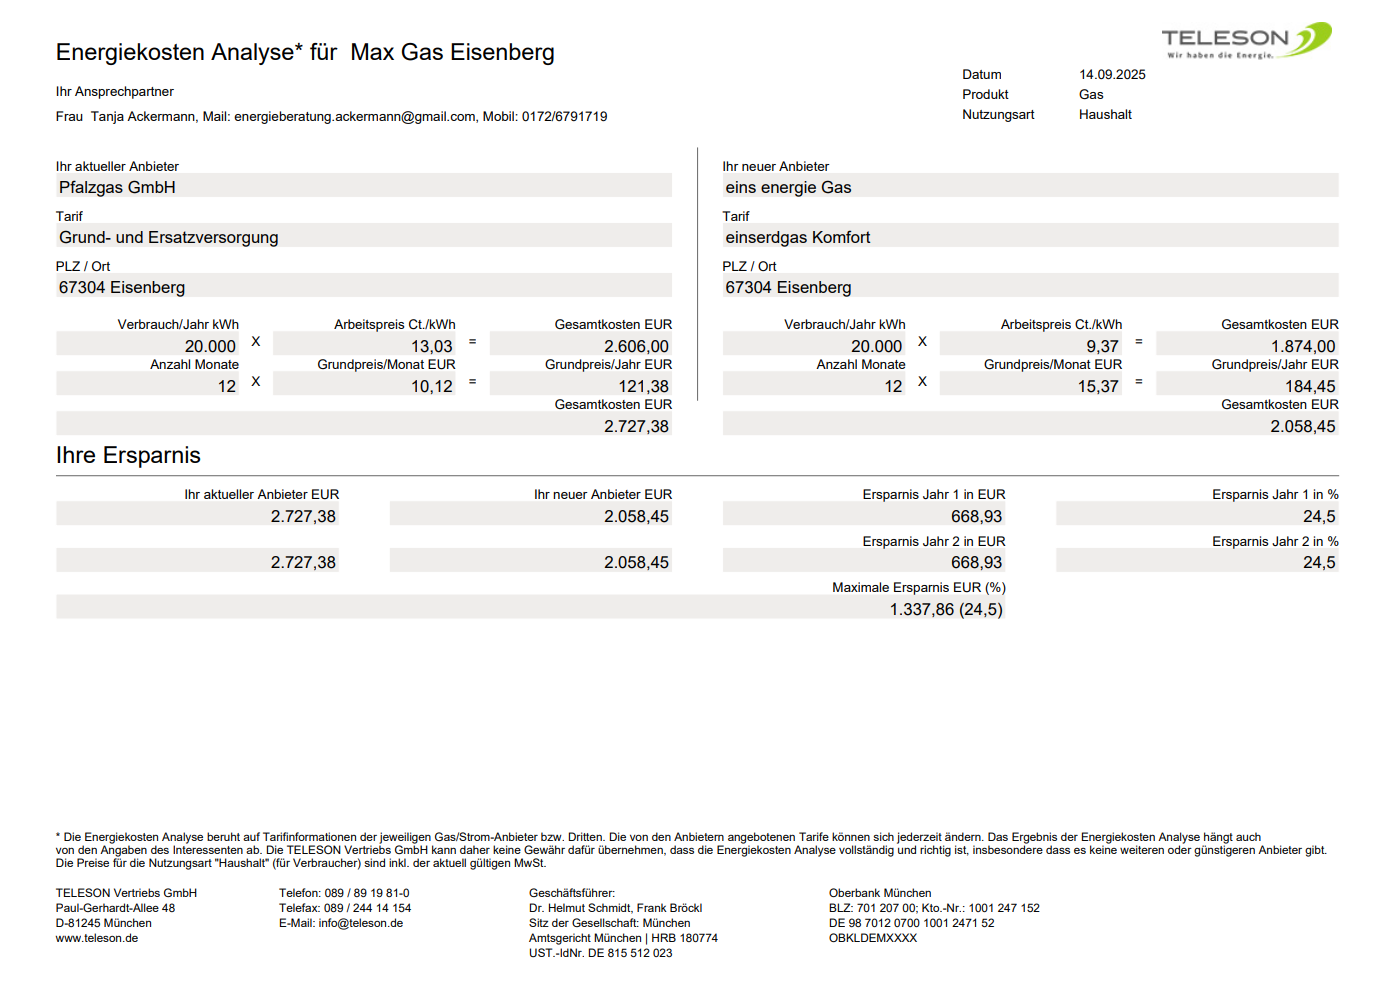Select the Grund- und Ersatzversorgung tariff field
This screenshot has width=1395, height=987.
(363, 237)
